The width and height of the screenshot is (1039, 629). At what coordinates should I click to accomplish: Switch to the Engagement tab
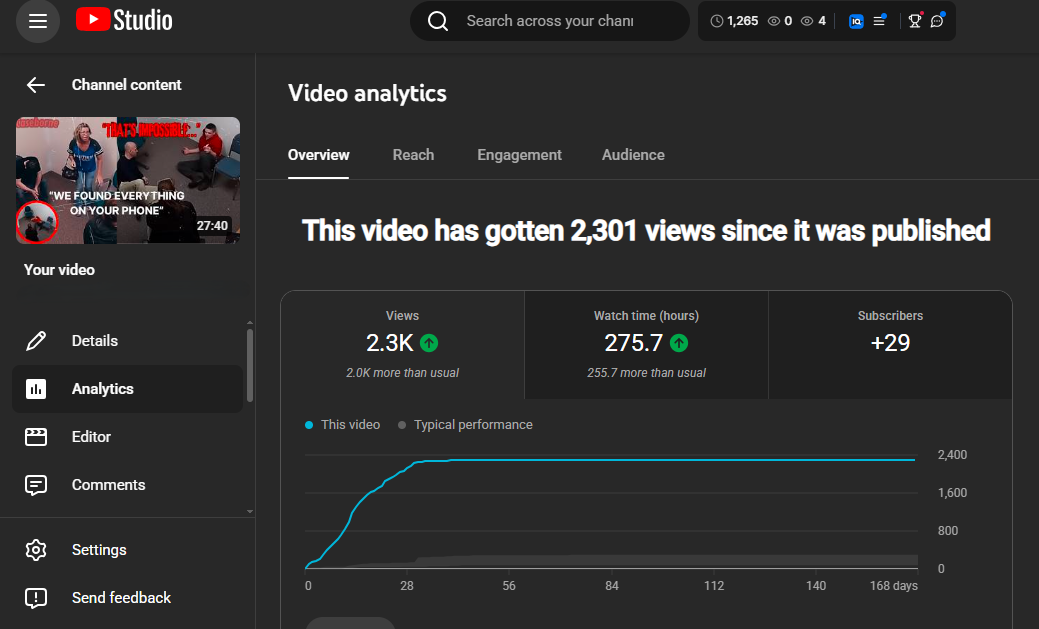click(x=519, y=155)
